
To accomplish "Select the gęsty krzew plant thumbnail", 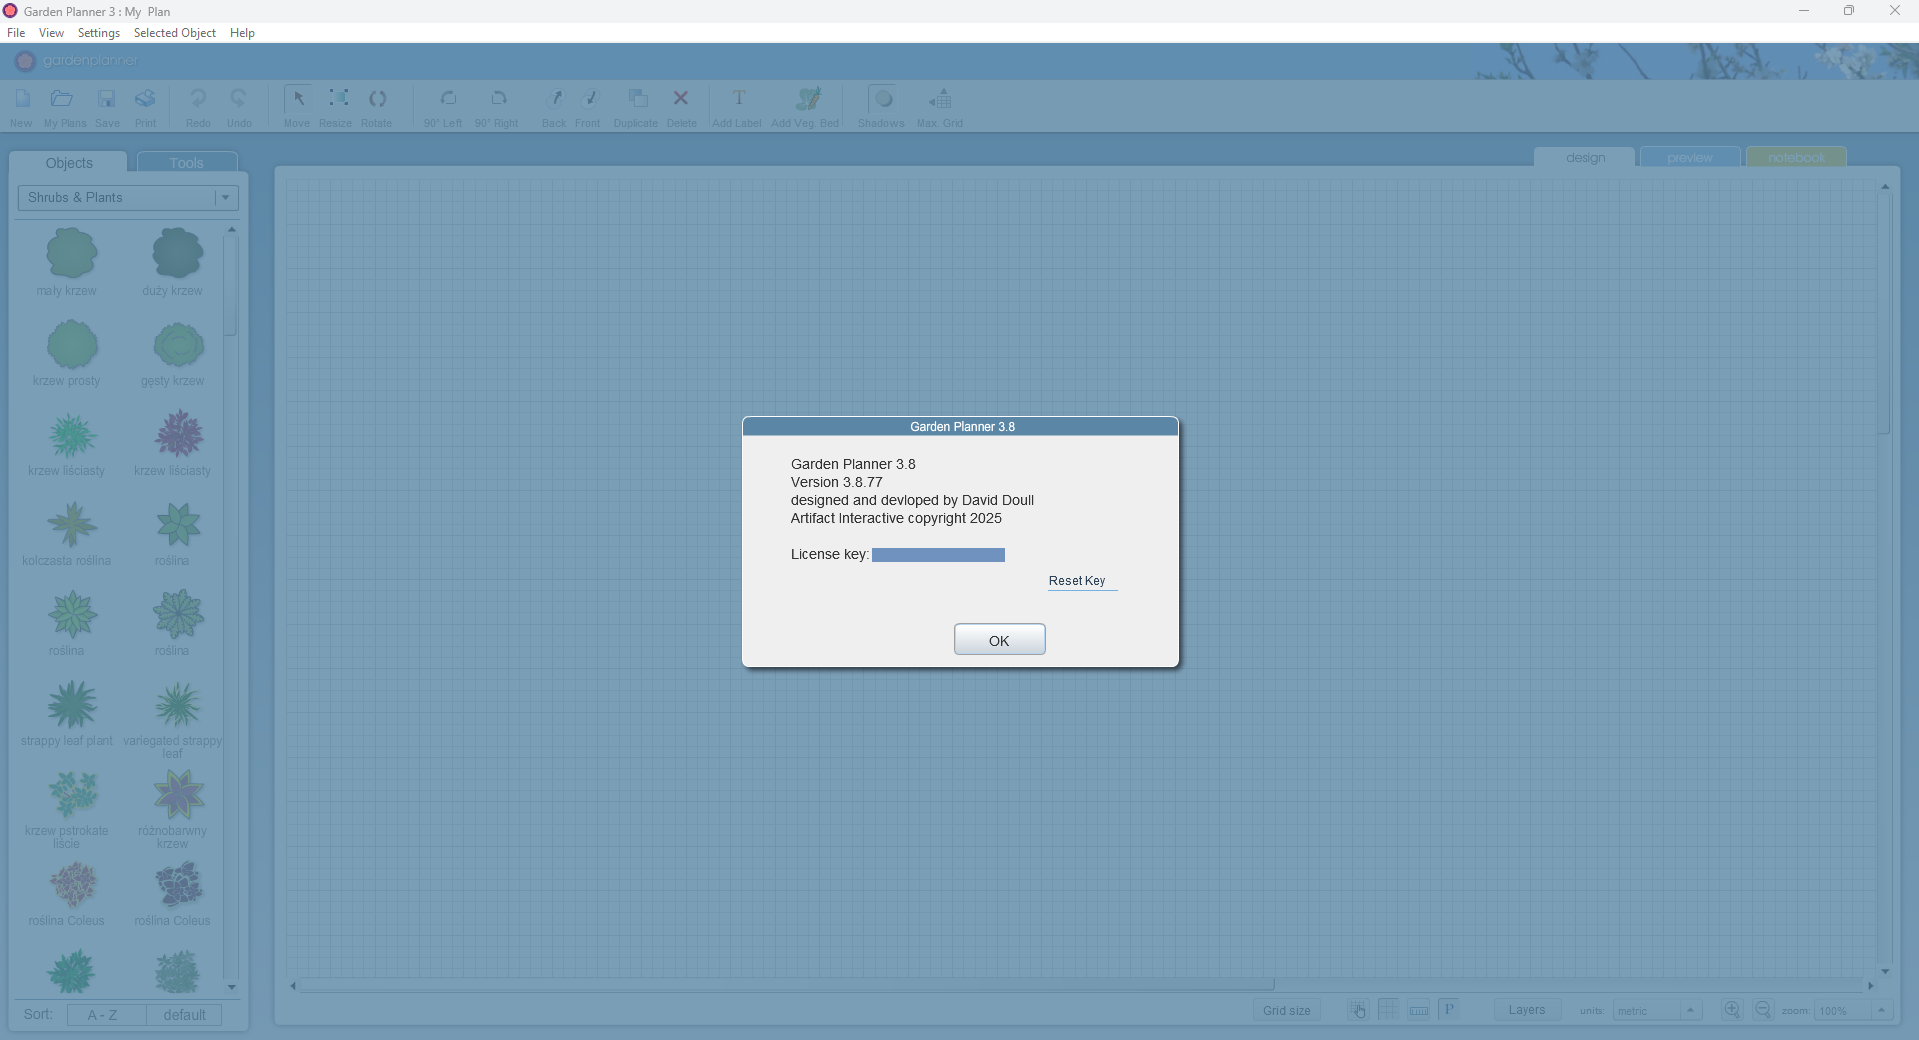I will (179, 345).
